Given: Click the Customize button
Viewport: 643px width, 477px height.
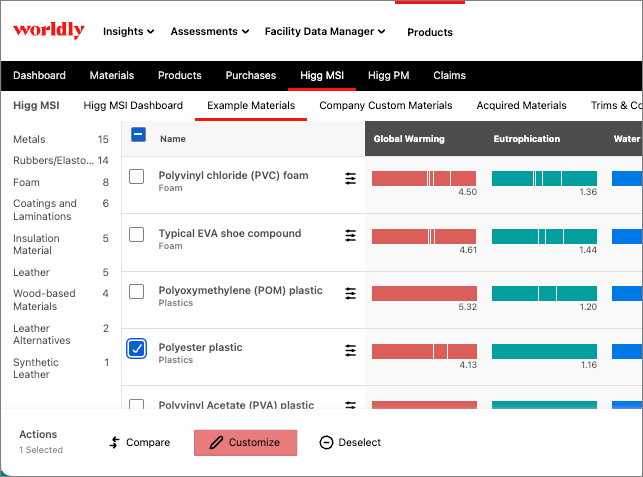Looking at the screenshot, I should pyautogui.click(x=245, y=443).
